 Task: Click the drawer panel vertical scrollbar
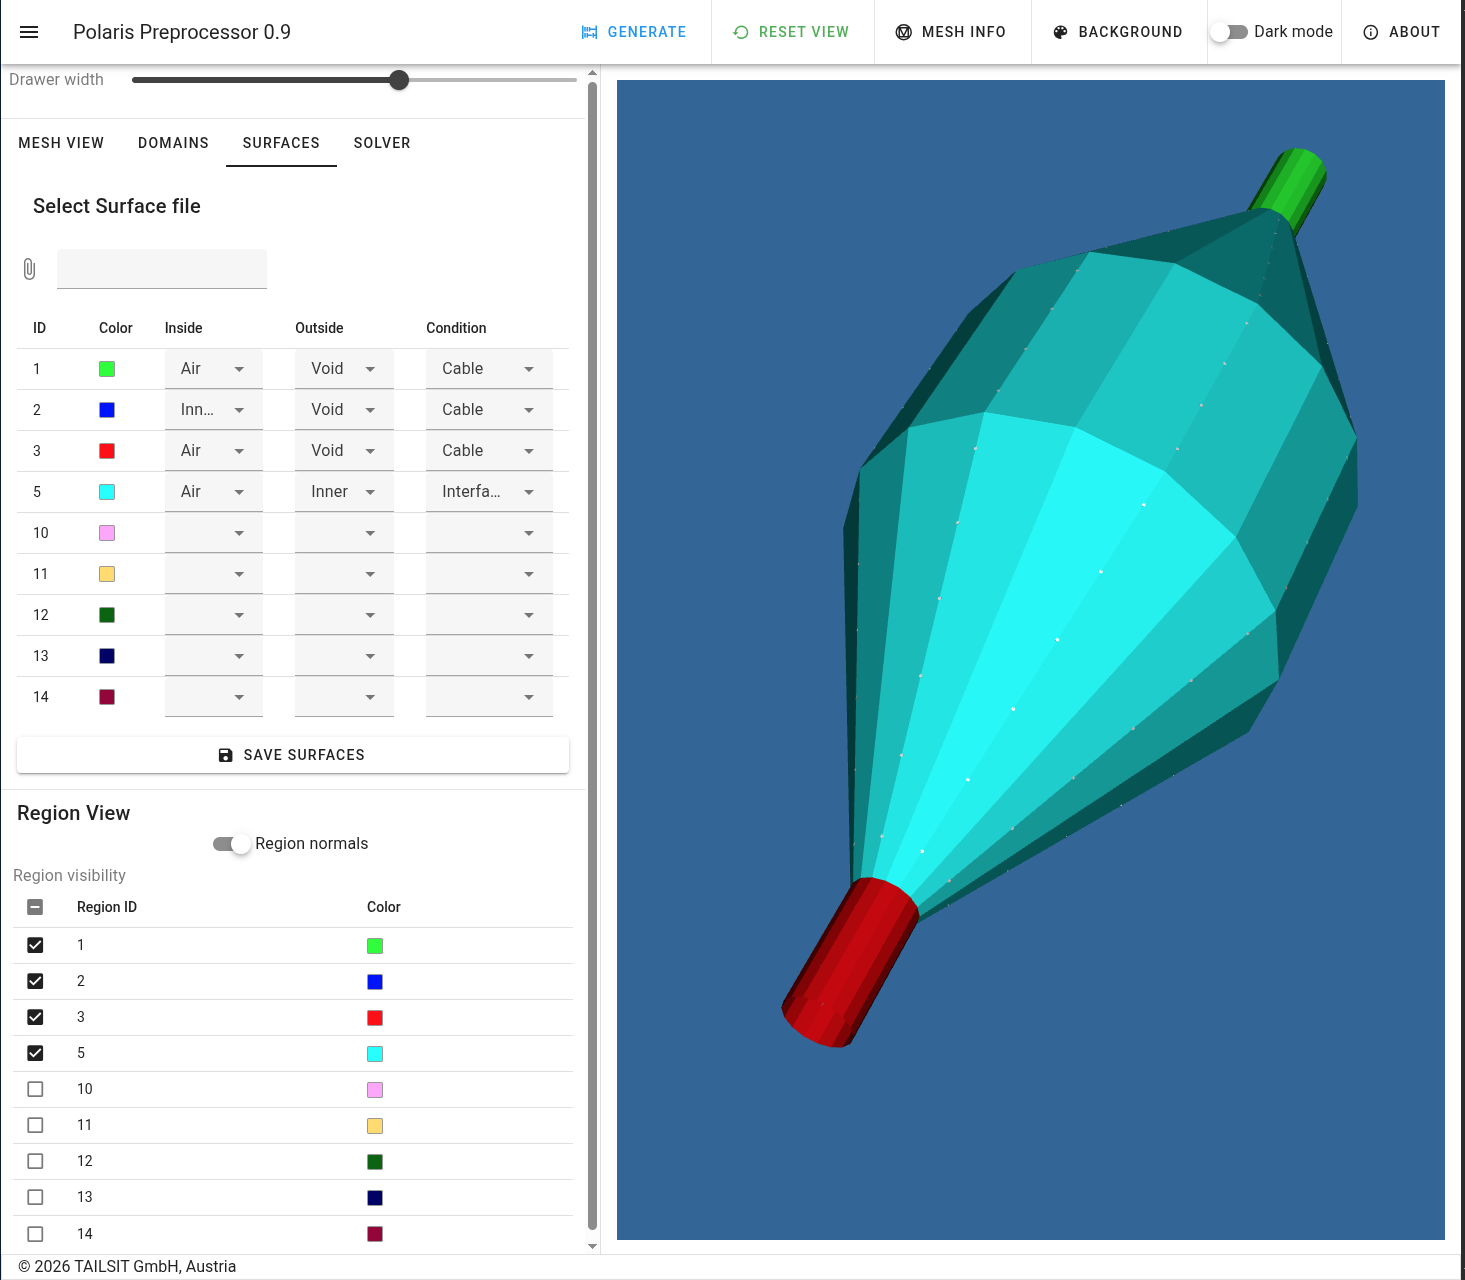[592, 655]
